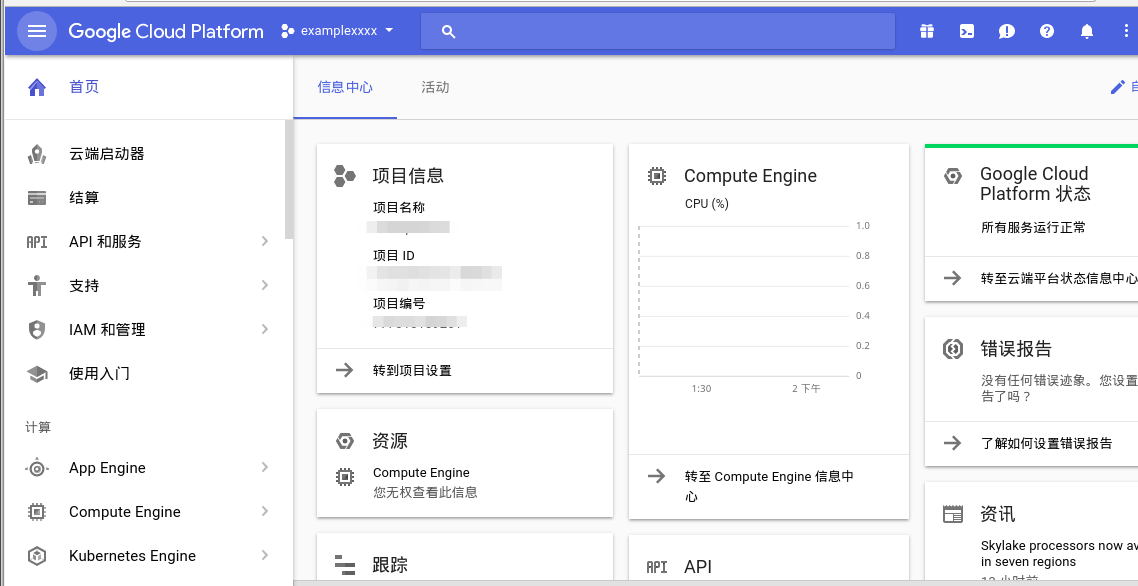Focus the top search input field
1138x586 pixels.
pos(658,31)
